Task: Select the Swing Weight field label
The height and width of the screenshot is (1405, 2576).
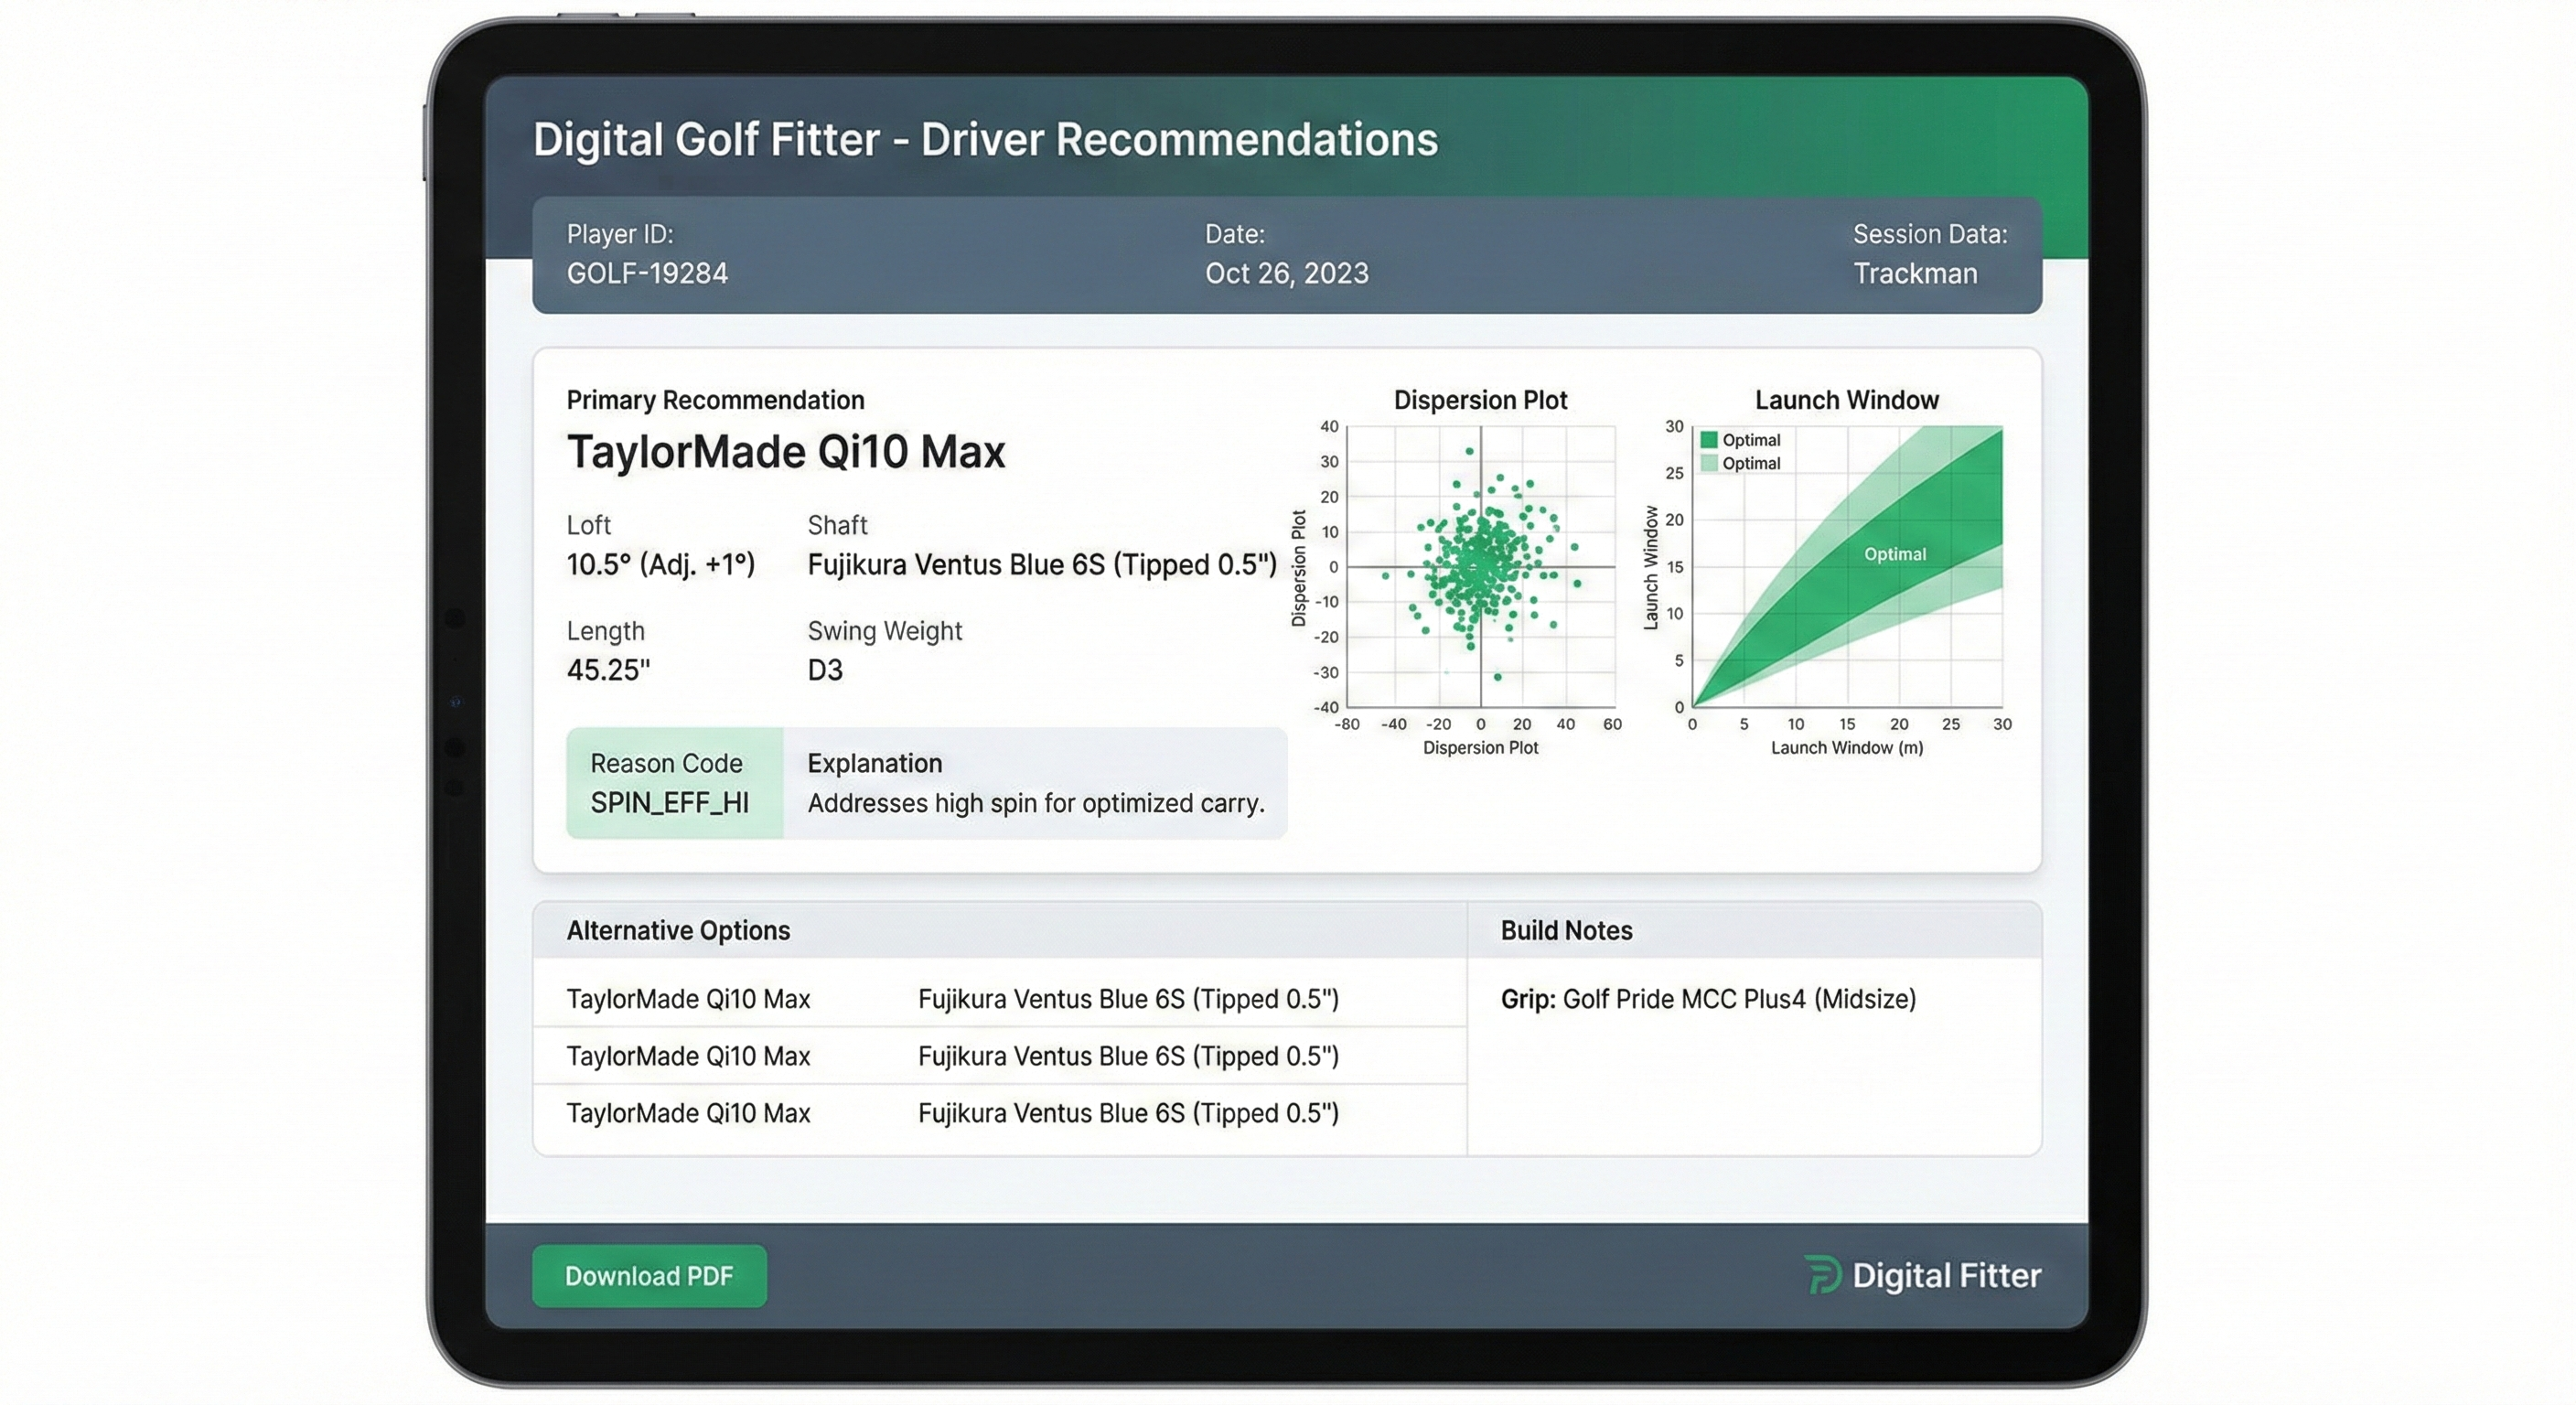Action: [884, 631]
